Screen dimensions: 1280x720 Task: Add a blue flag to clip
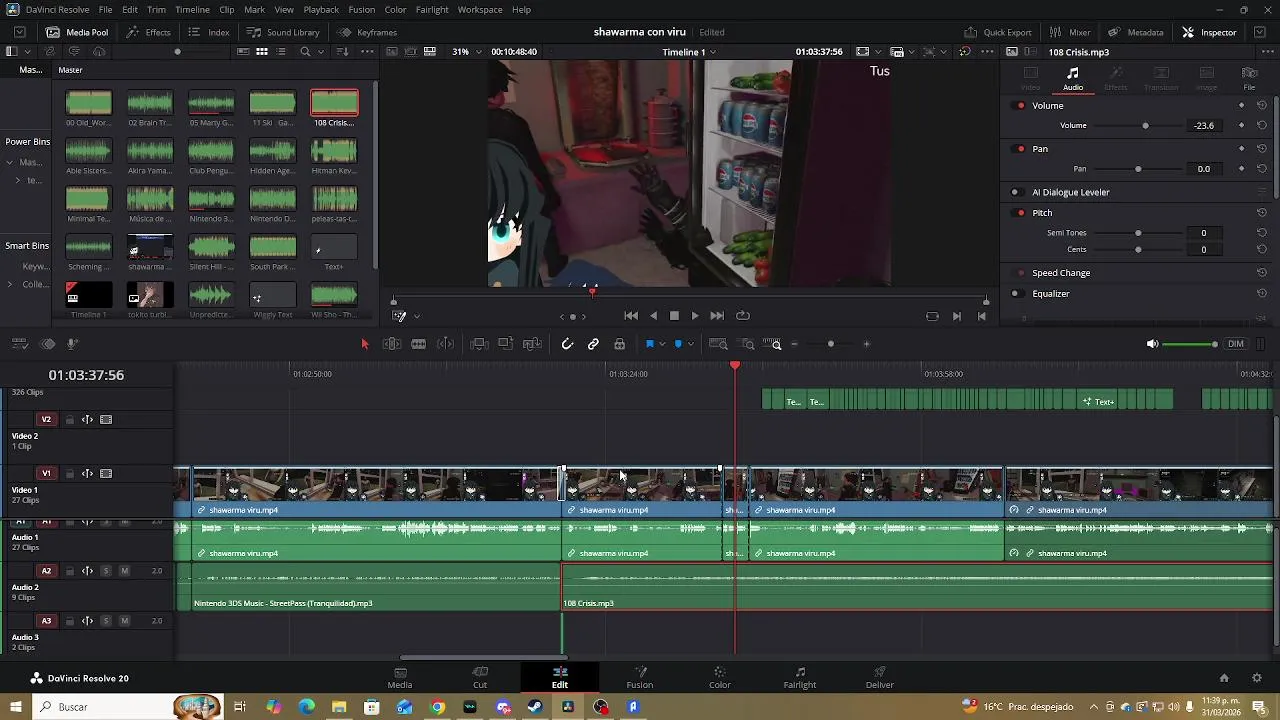(x=649, y=344)
